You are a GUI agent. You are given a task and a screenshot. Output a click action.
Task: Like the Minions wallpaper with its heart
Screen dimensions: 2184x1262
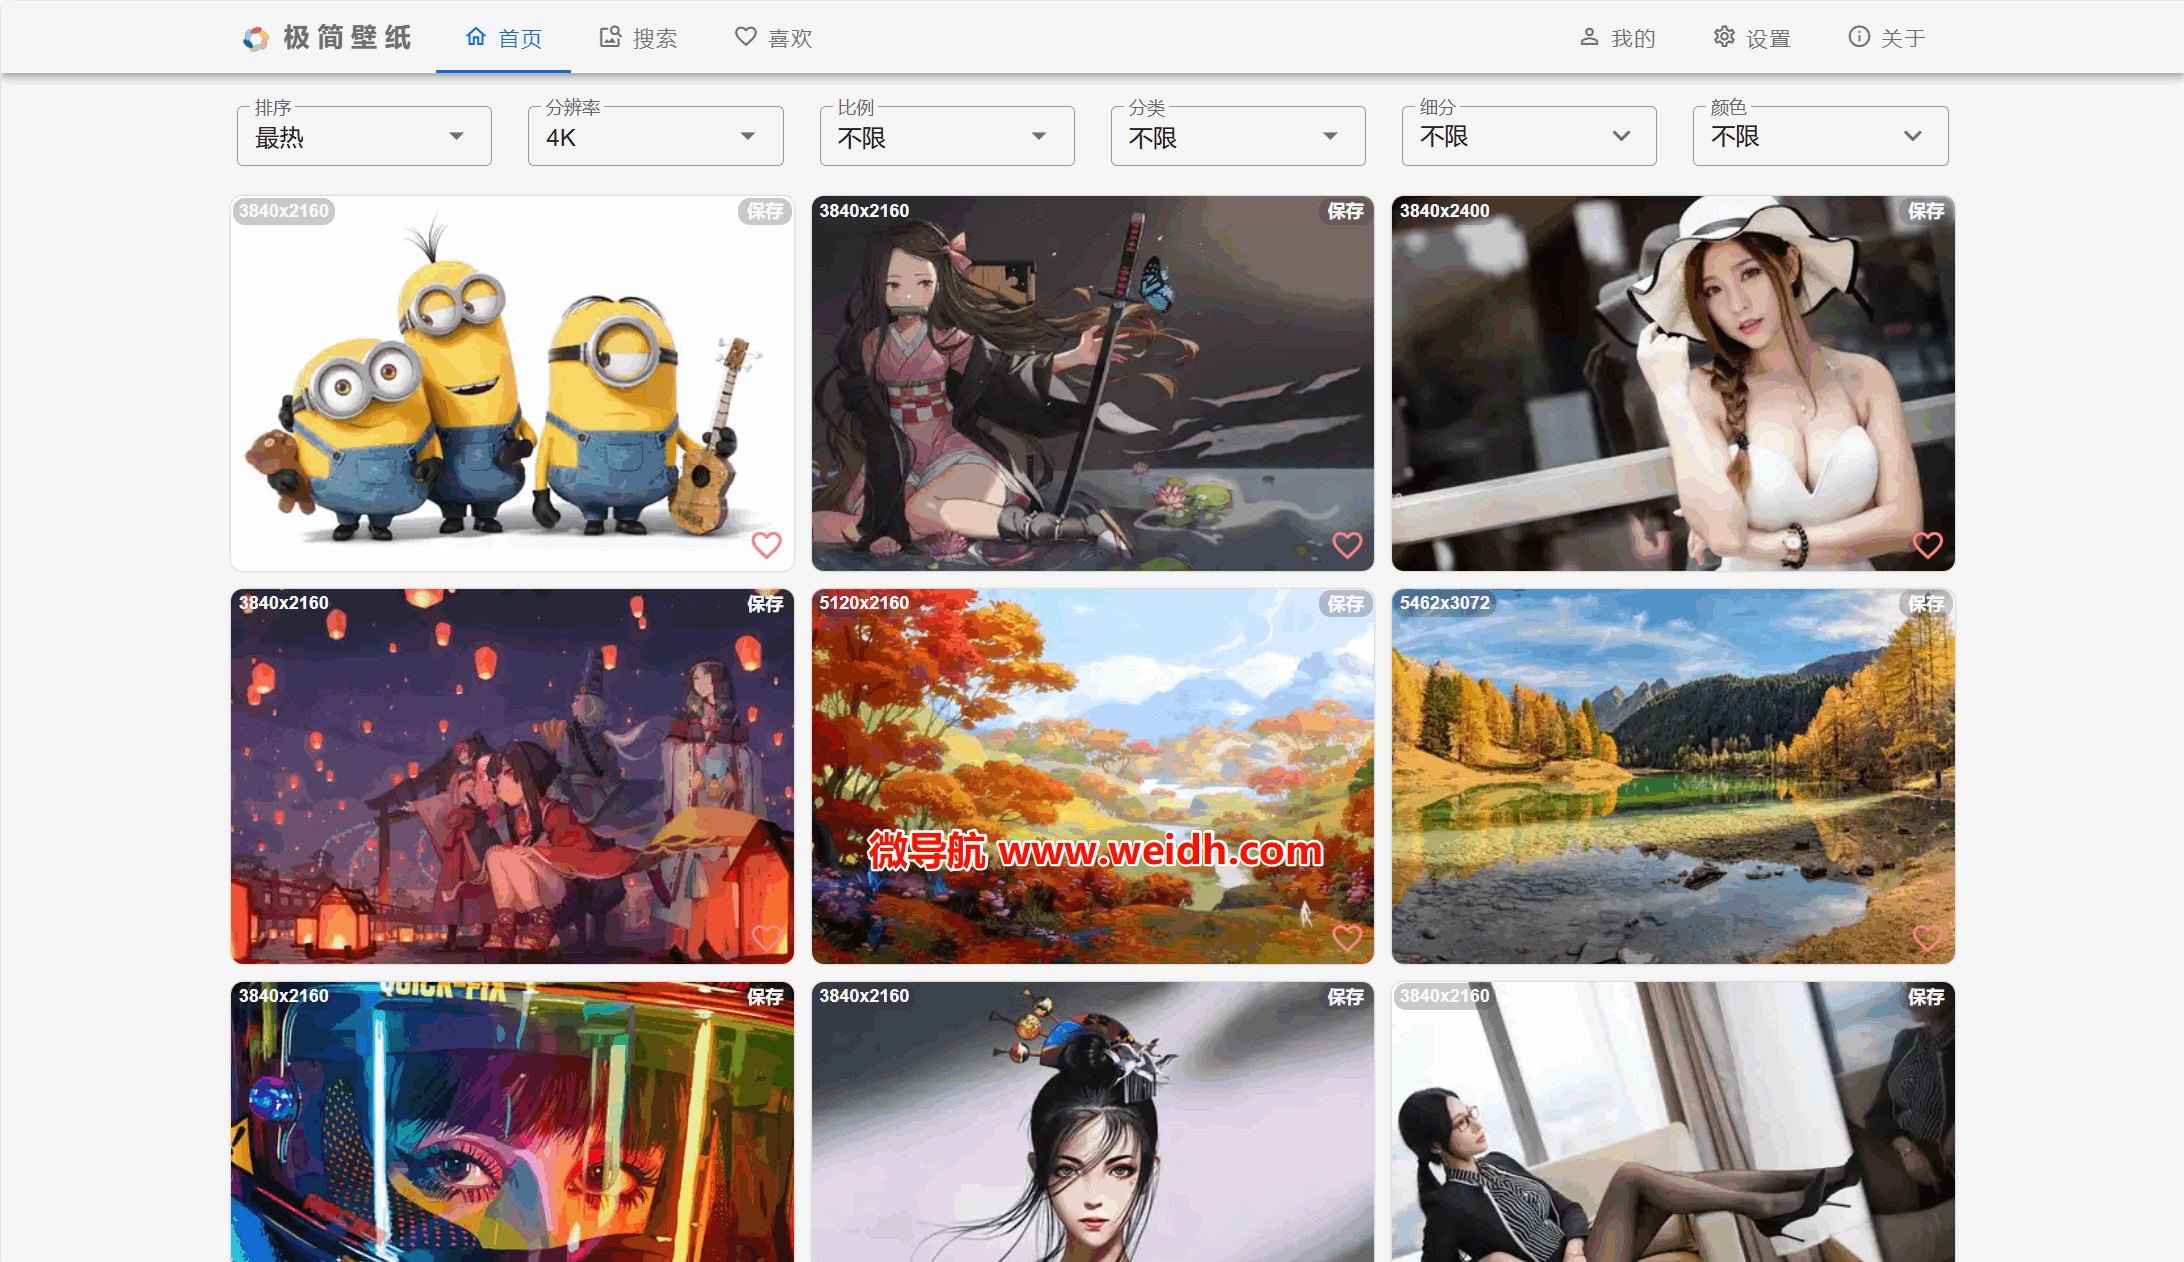[x=767, y=545]
